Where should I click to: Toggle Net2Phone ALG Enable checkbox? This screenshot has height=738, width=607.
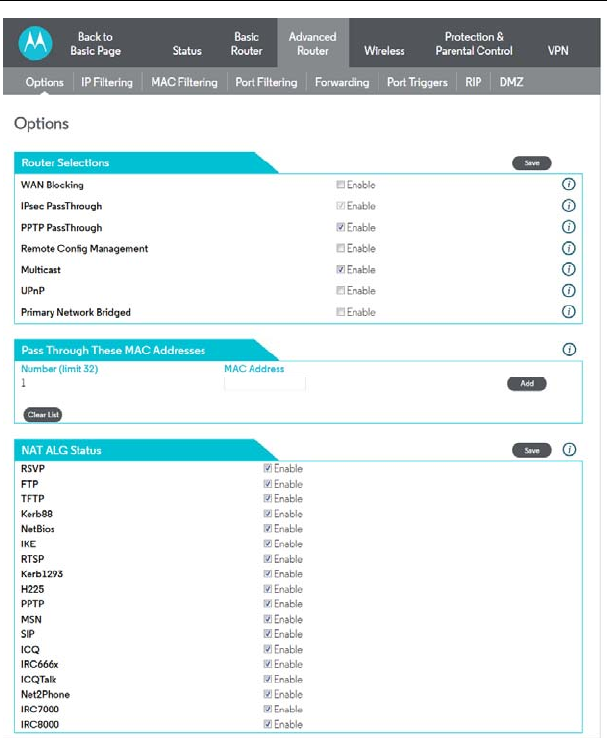(267, 694)
